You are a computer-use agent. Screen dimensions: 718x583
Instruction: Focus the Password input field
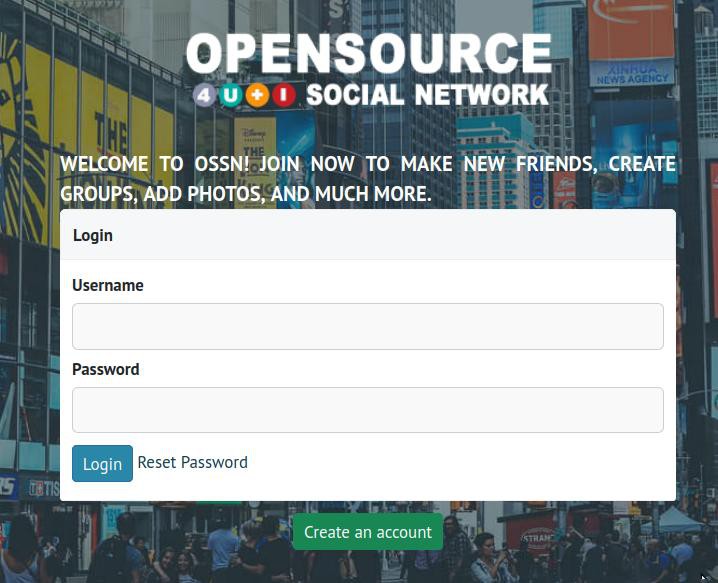click(x=367, y=410)
